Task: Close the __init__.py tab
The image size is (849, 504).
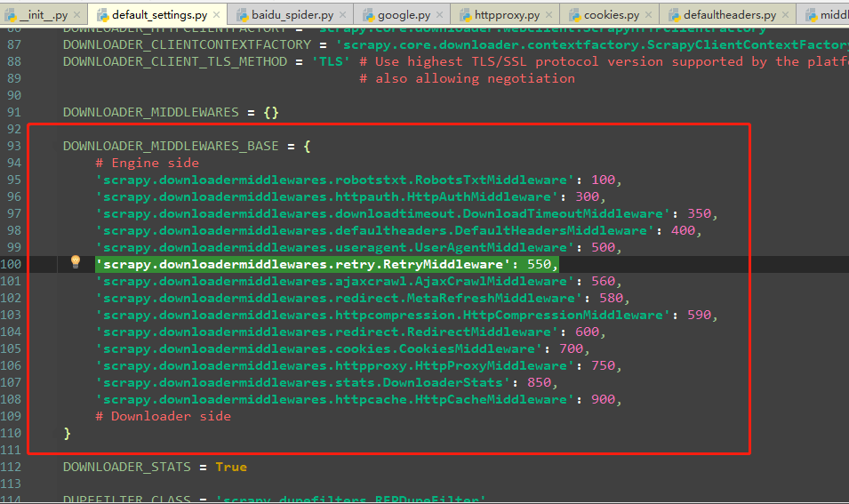Action: tap(77, 15)
